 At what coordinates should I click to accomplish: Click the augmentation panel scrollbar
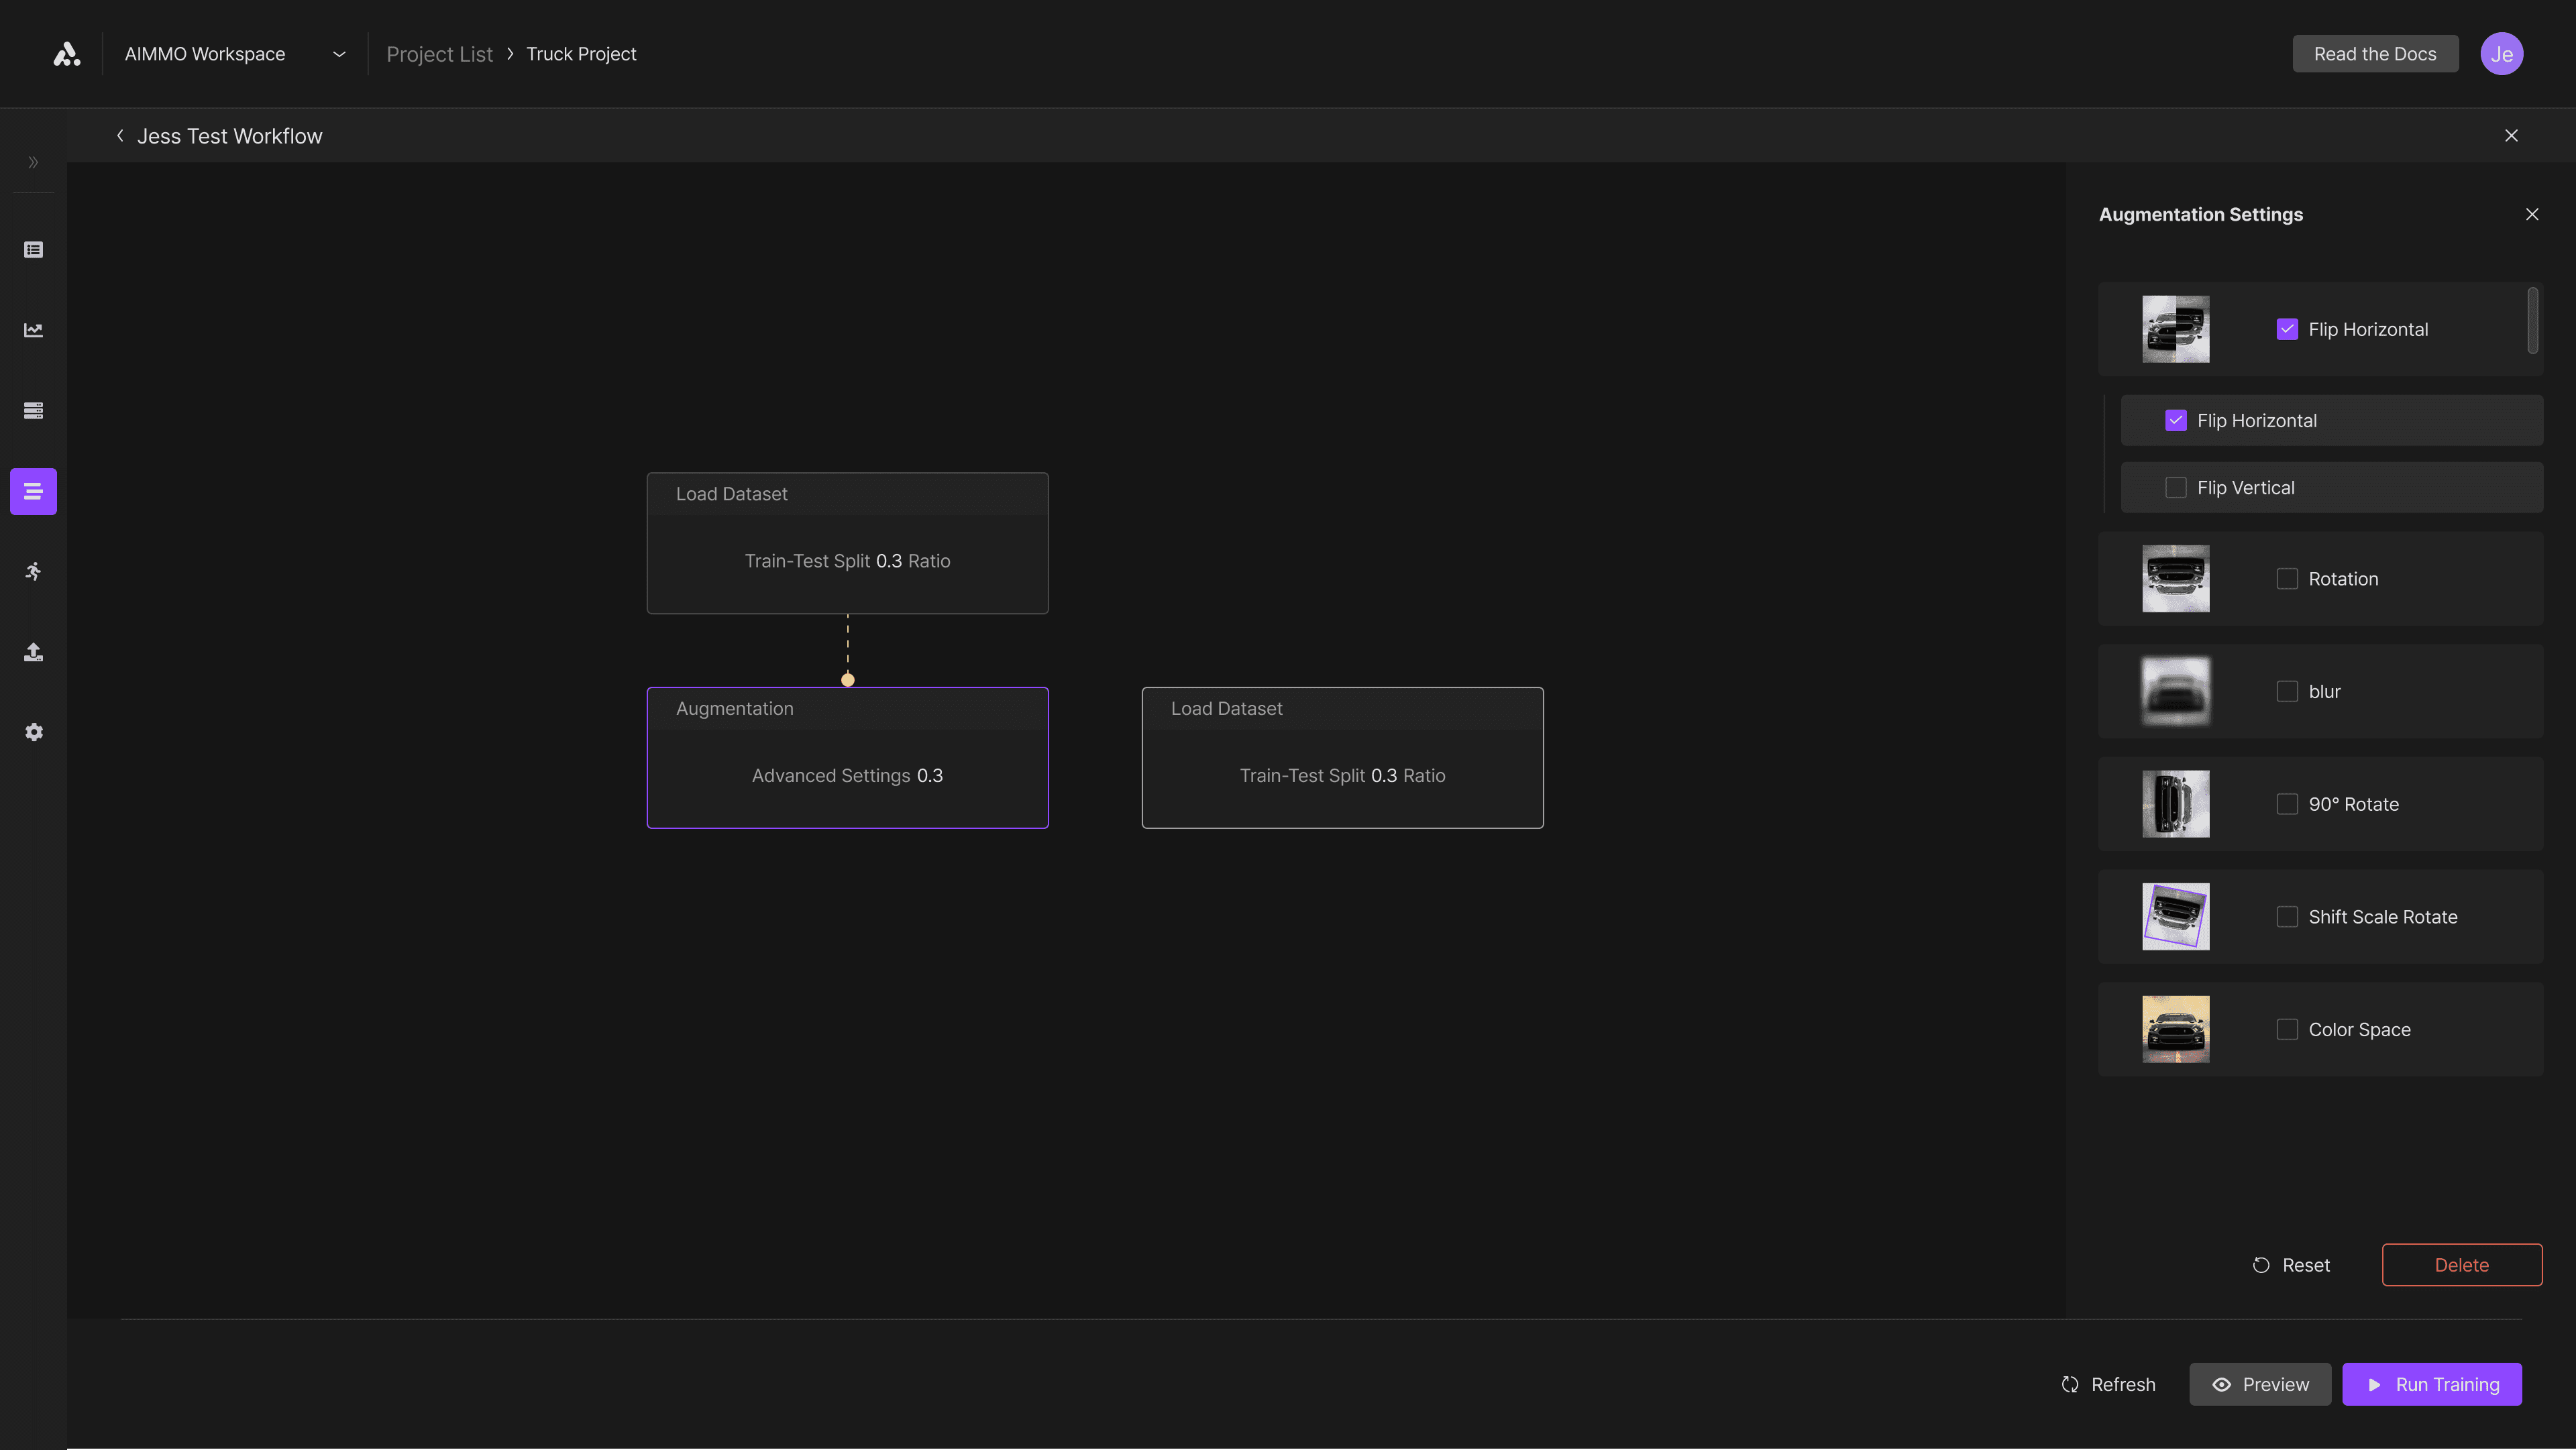tap(2532, 321)
